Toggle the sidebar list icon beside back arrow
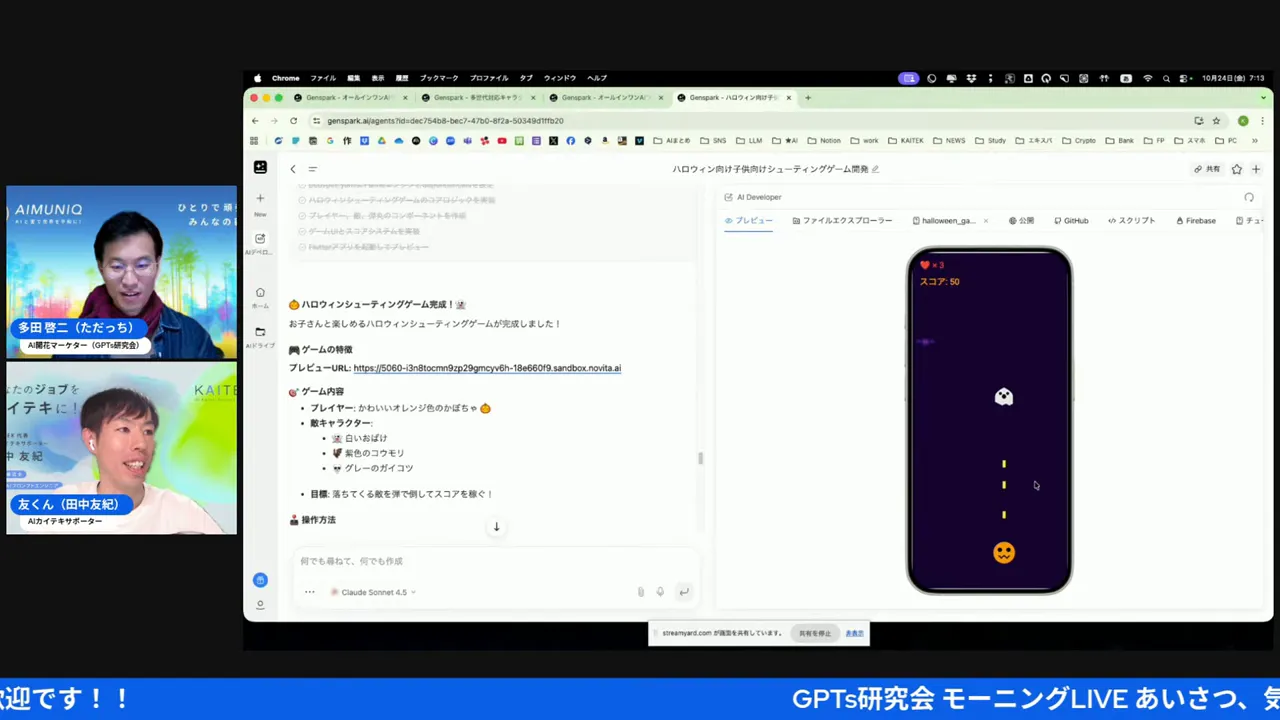This screenshot has height=720, width=1280. pos(312,169)
